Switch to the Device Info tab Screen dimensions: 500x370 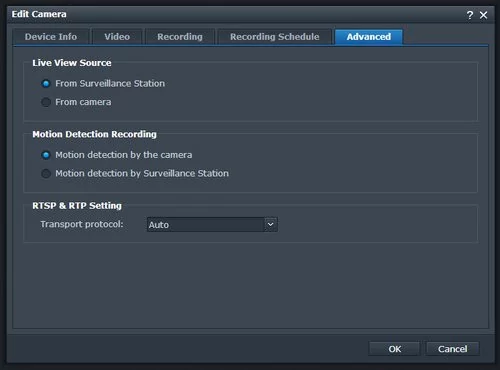51,37
